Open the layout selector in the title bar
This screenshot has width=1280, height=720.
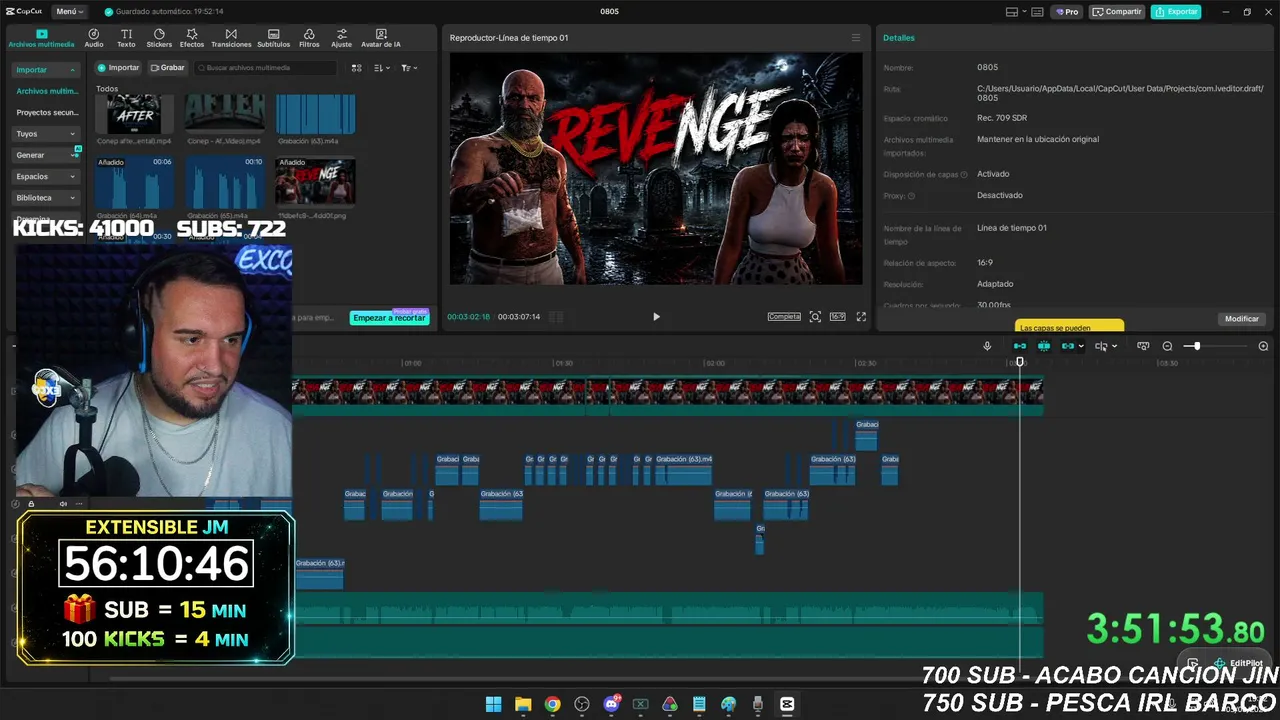(1016, 12)
